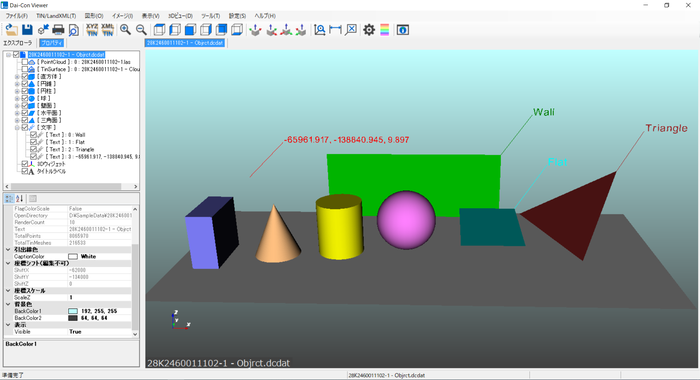Click the XML TIN toolbar icon
Image resolution: width=700 pixels, height=380 pixels.
point(108,30)
